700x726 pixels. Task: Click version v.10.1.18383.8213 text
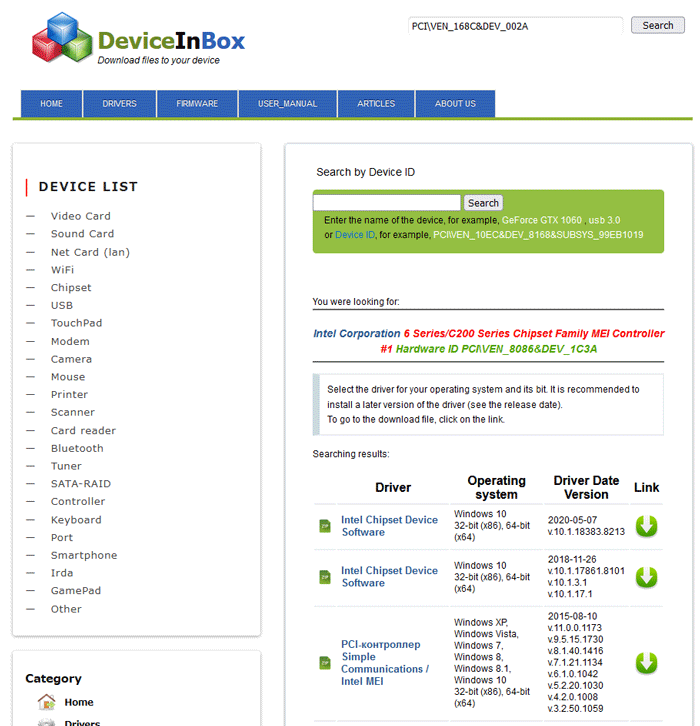pyautogui.click(x=586, y=532)
